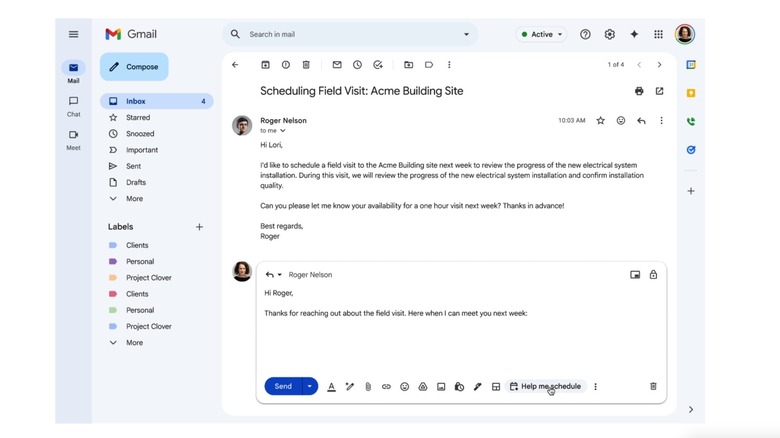Toggle text formatting options

331,387
